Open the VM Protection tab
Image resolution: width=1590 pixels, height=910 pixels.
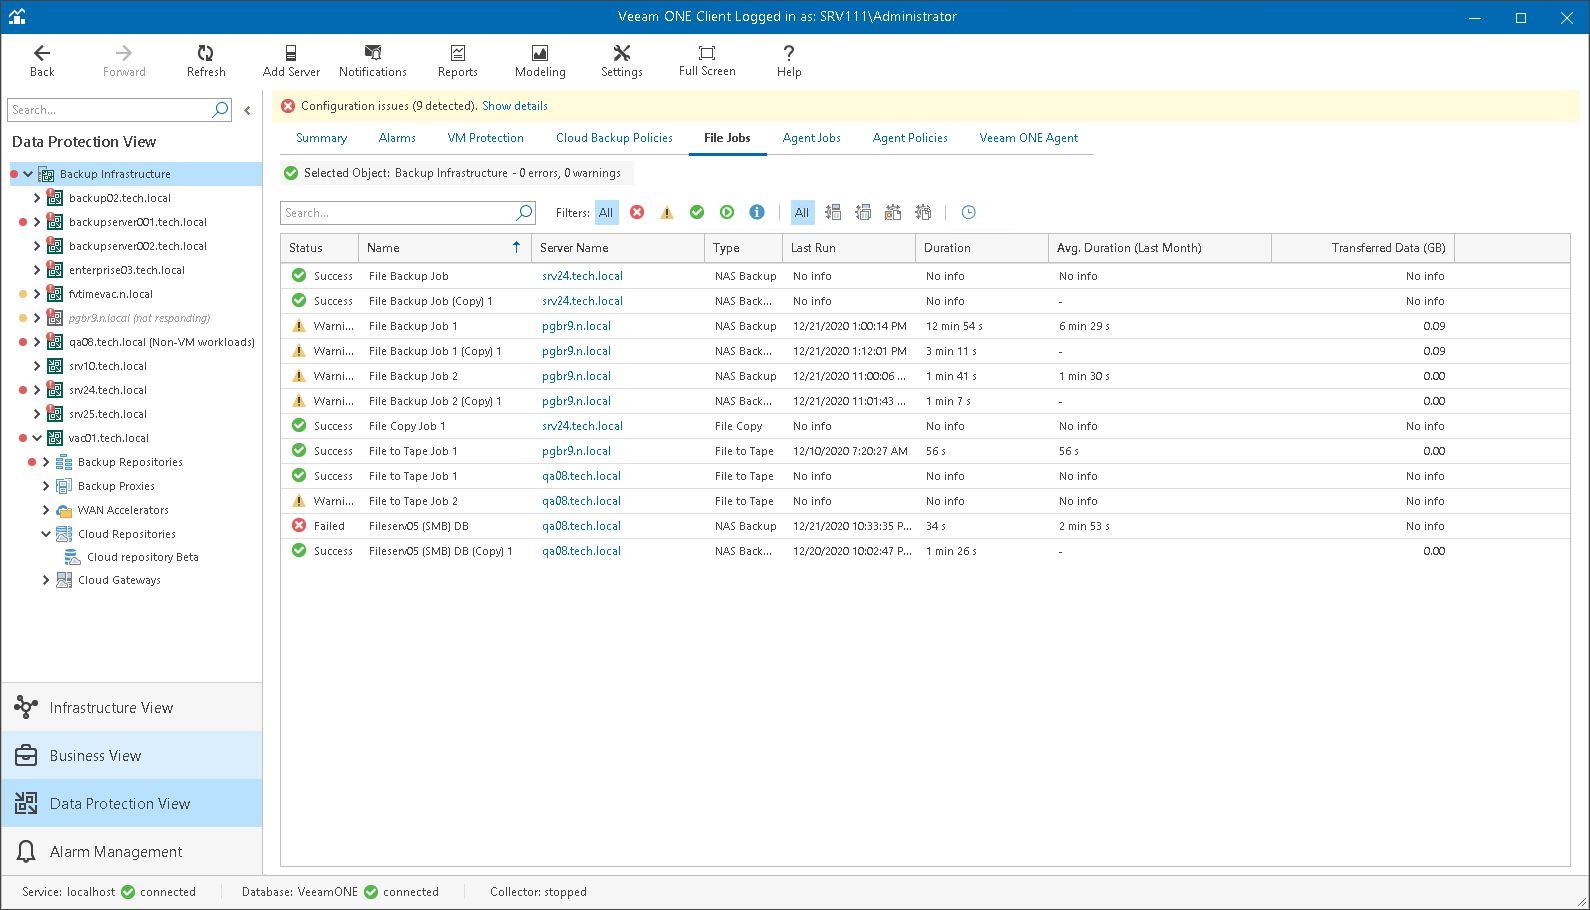pyautogui.click(x=486, y=138)
